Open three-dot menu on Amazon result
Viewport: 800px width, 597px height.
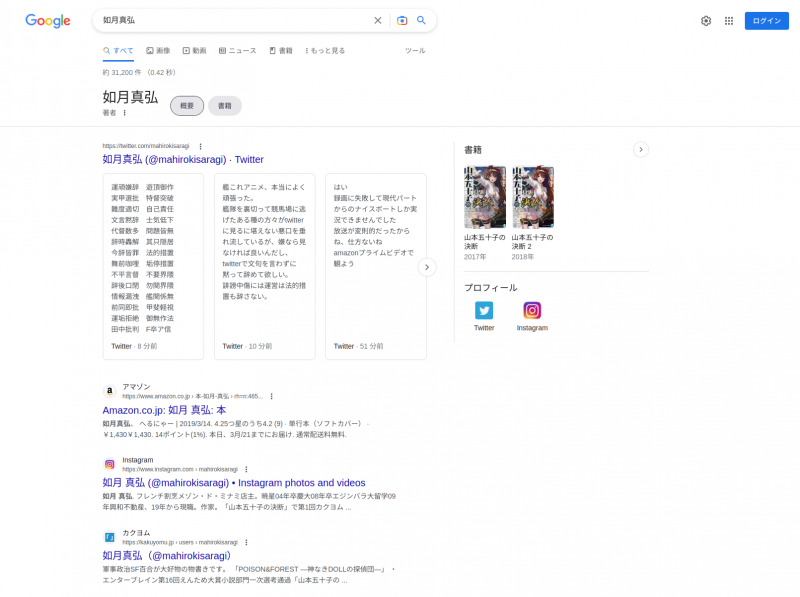coord(271,396)
